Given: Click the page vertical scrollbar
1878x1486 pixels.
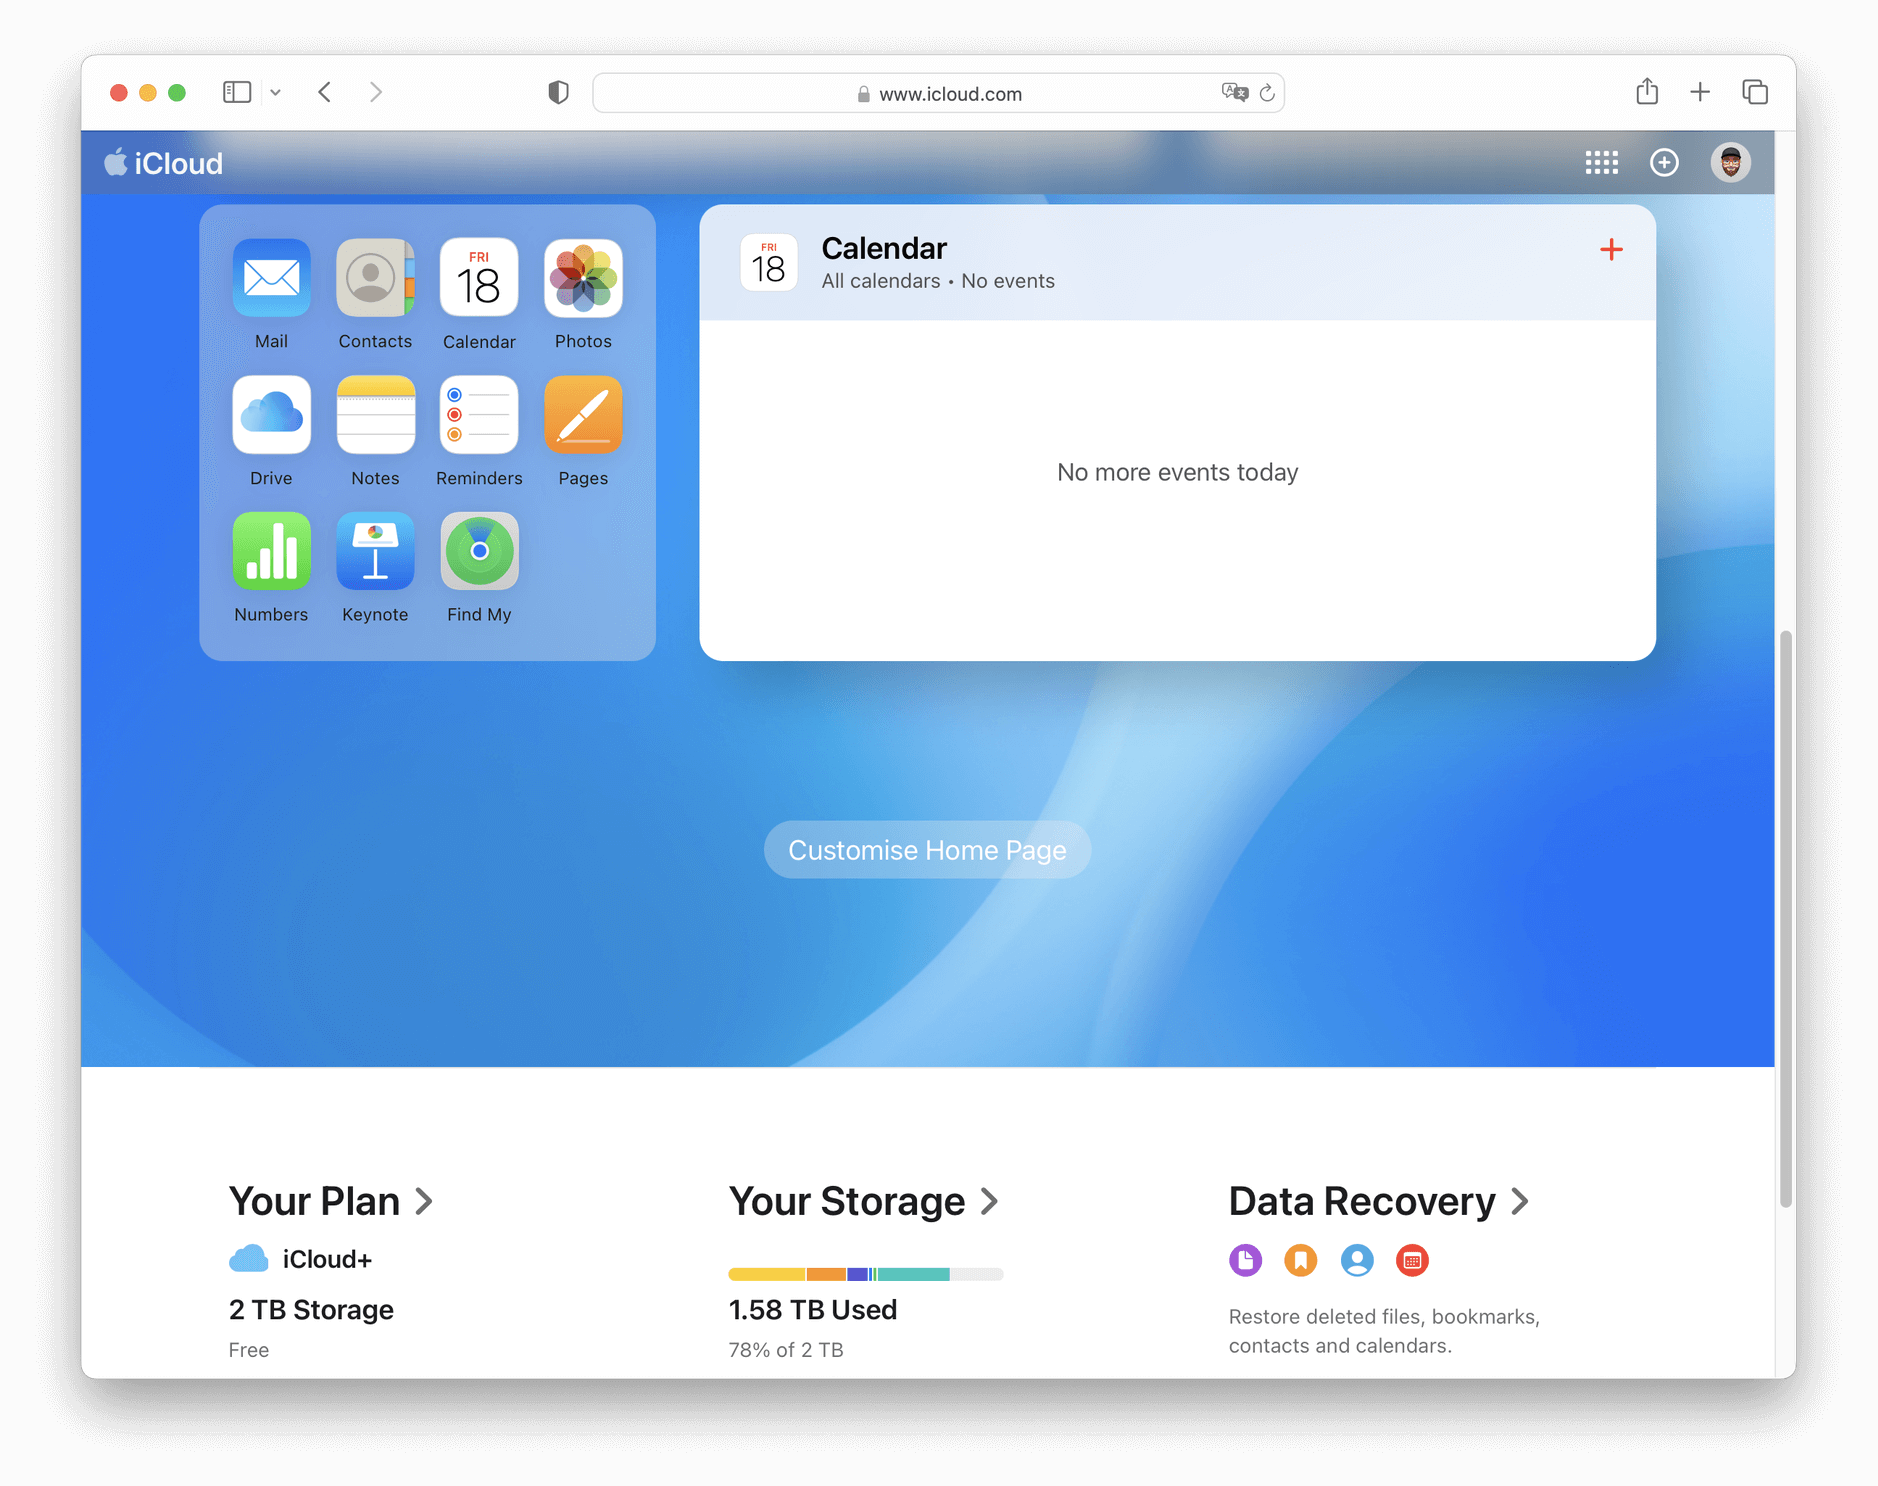Looking at the screenshot, I should point(1786,920).
